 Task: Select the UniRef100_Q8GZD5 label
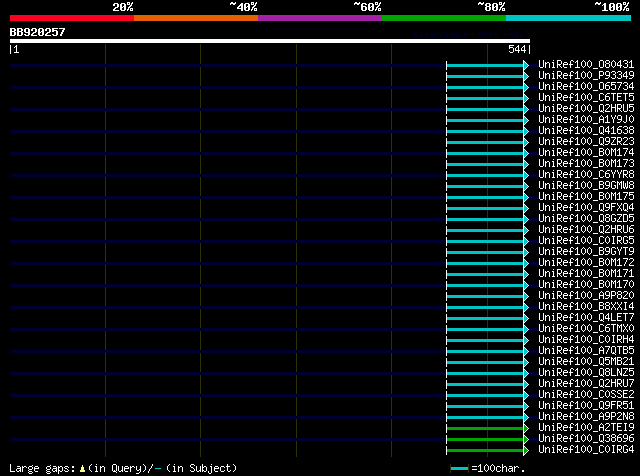click(x=586, y=219)
